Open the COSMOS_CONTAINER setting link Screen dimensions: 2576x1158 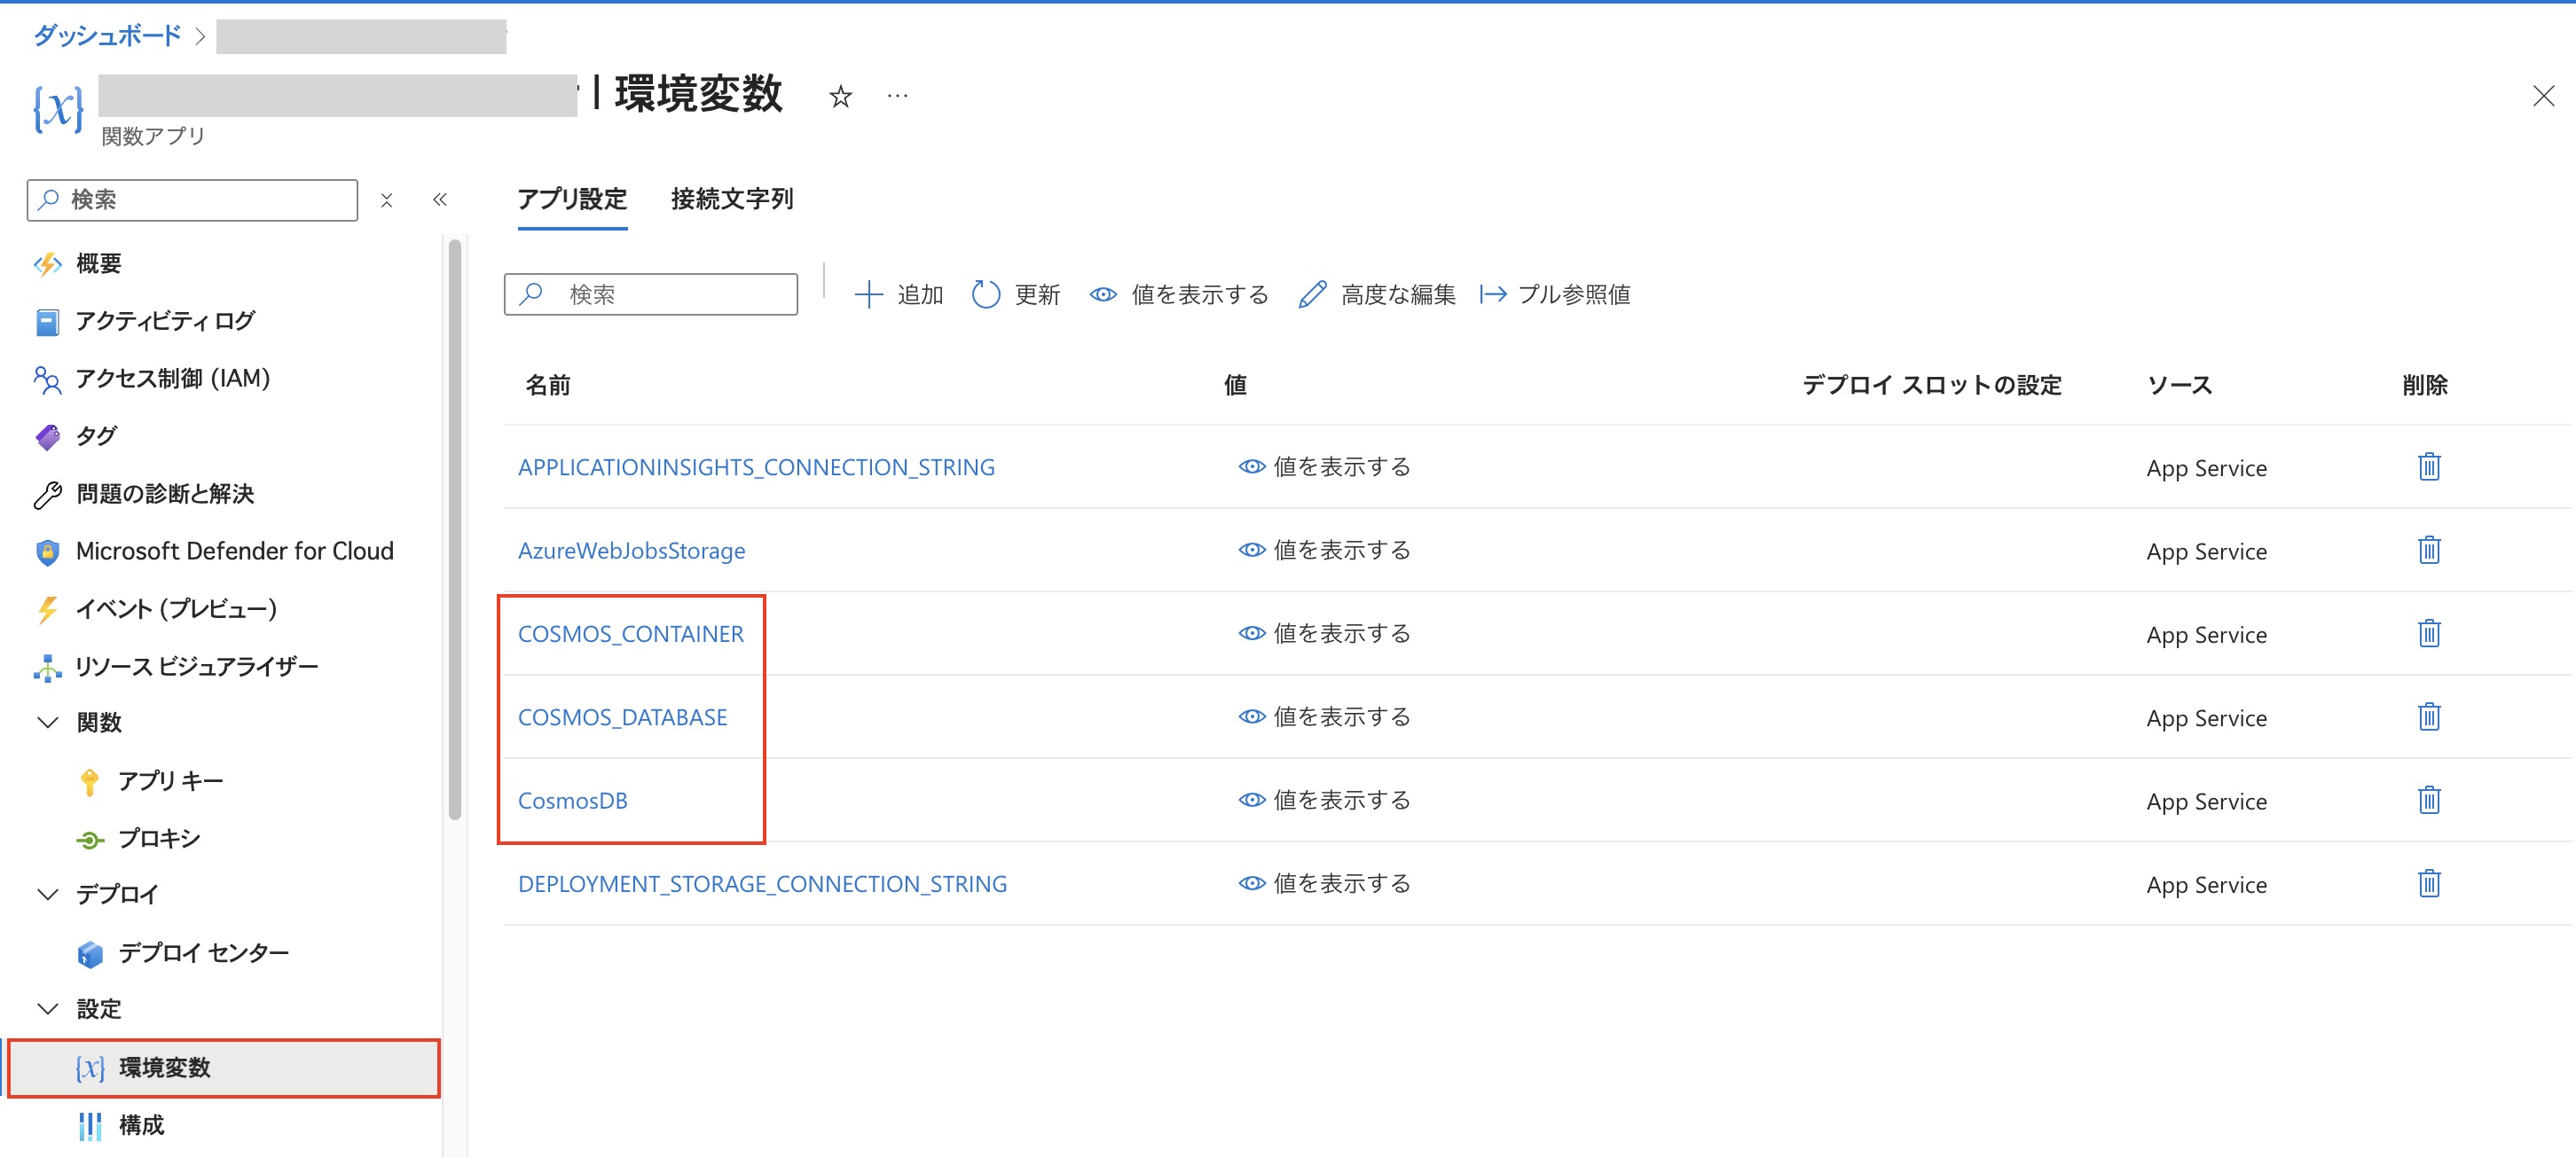(631, 632)
